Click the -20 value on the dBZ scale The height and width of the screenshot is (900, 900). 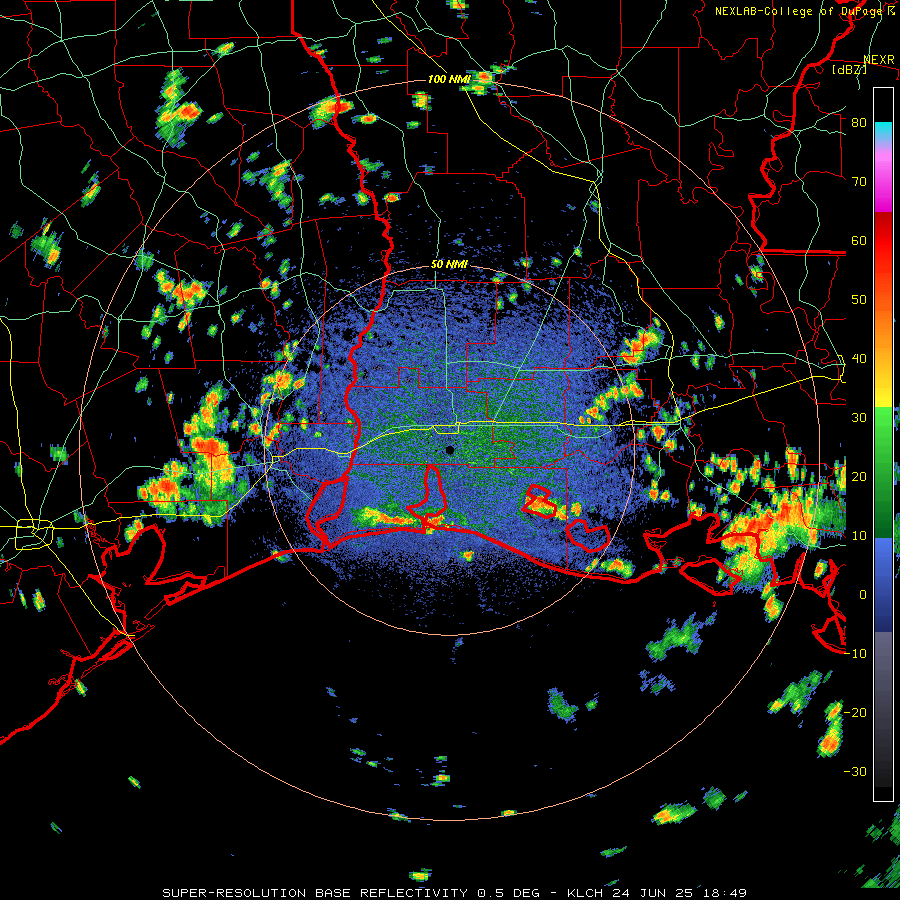pos(855,713)
